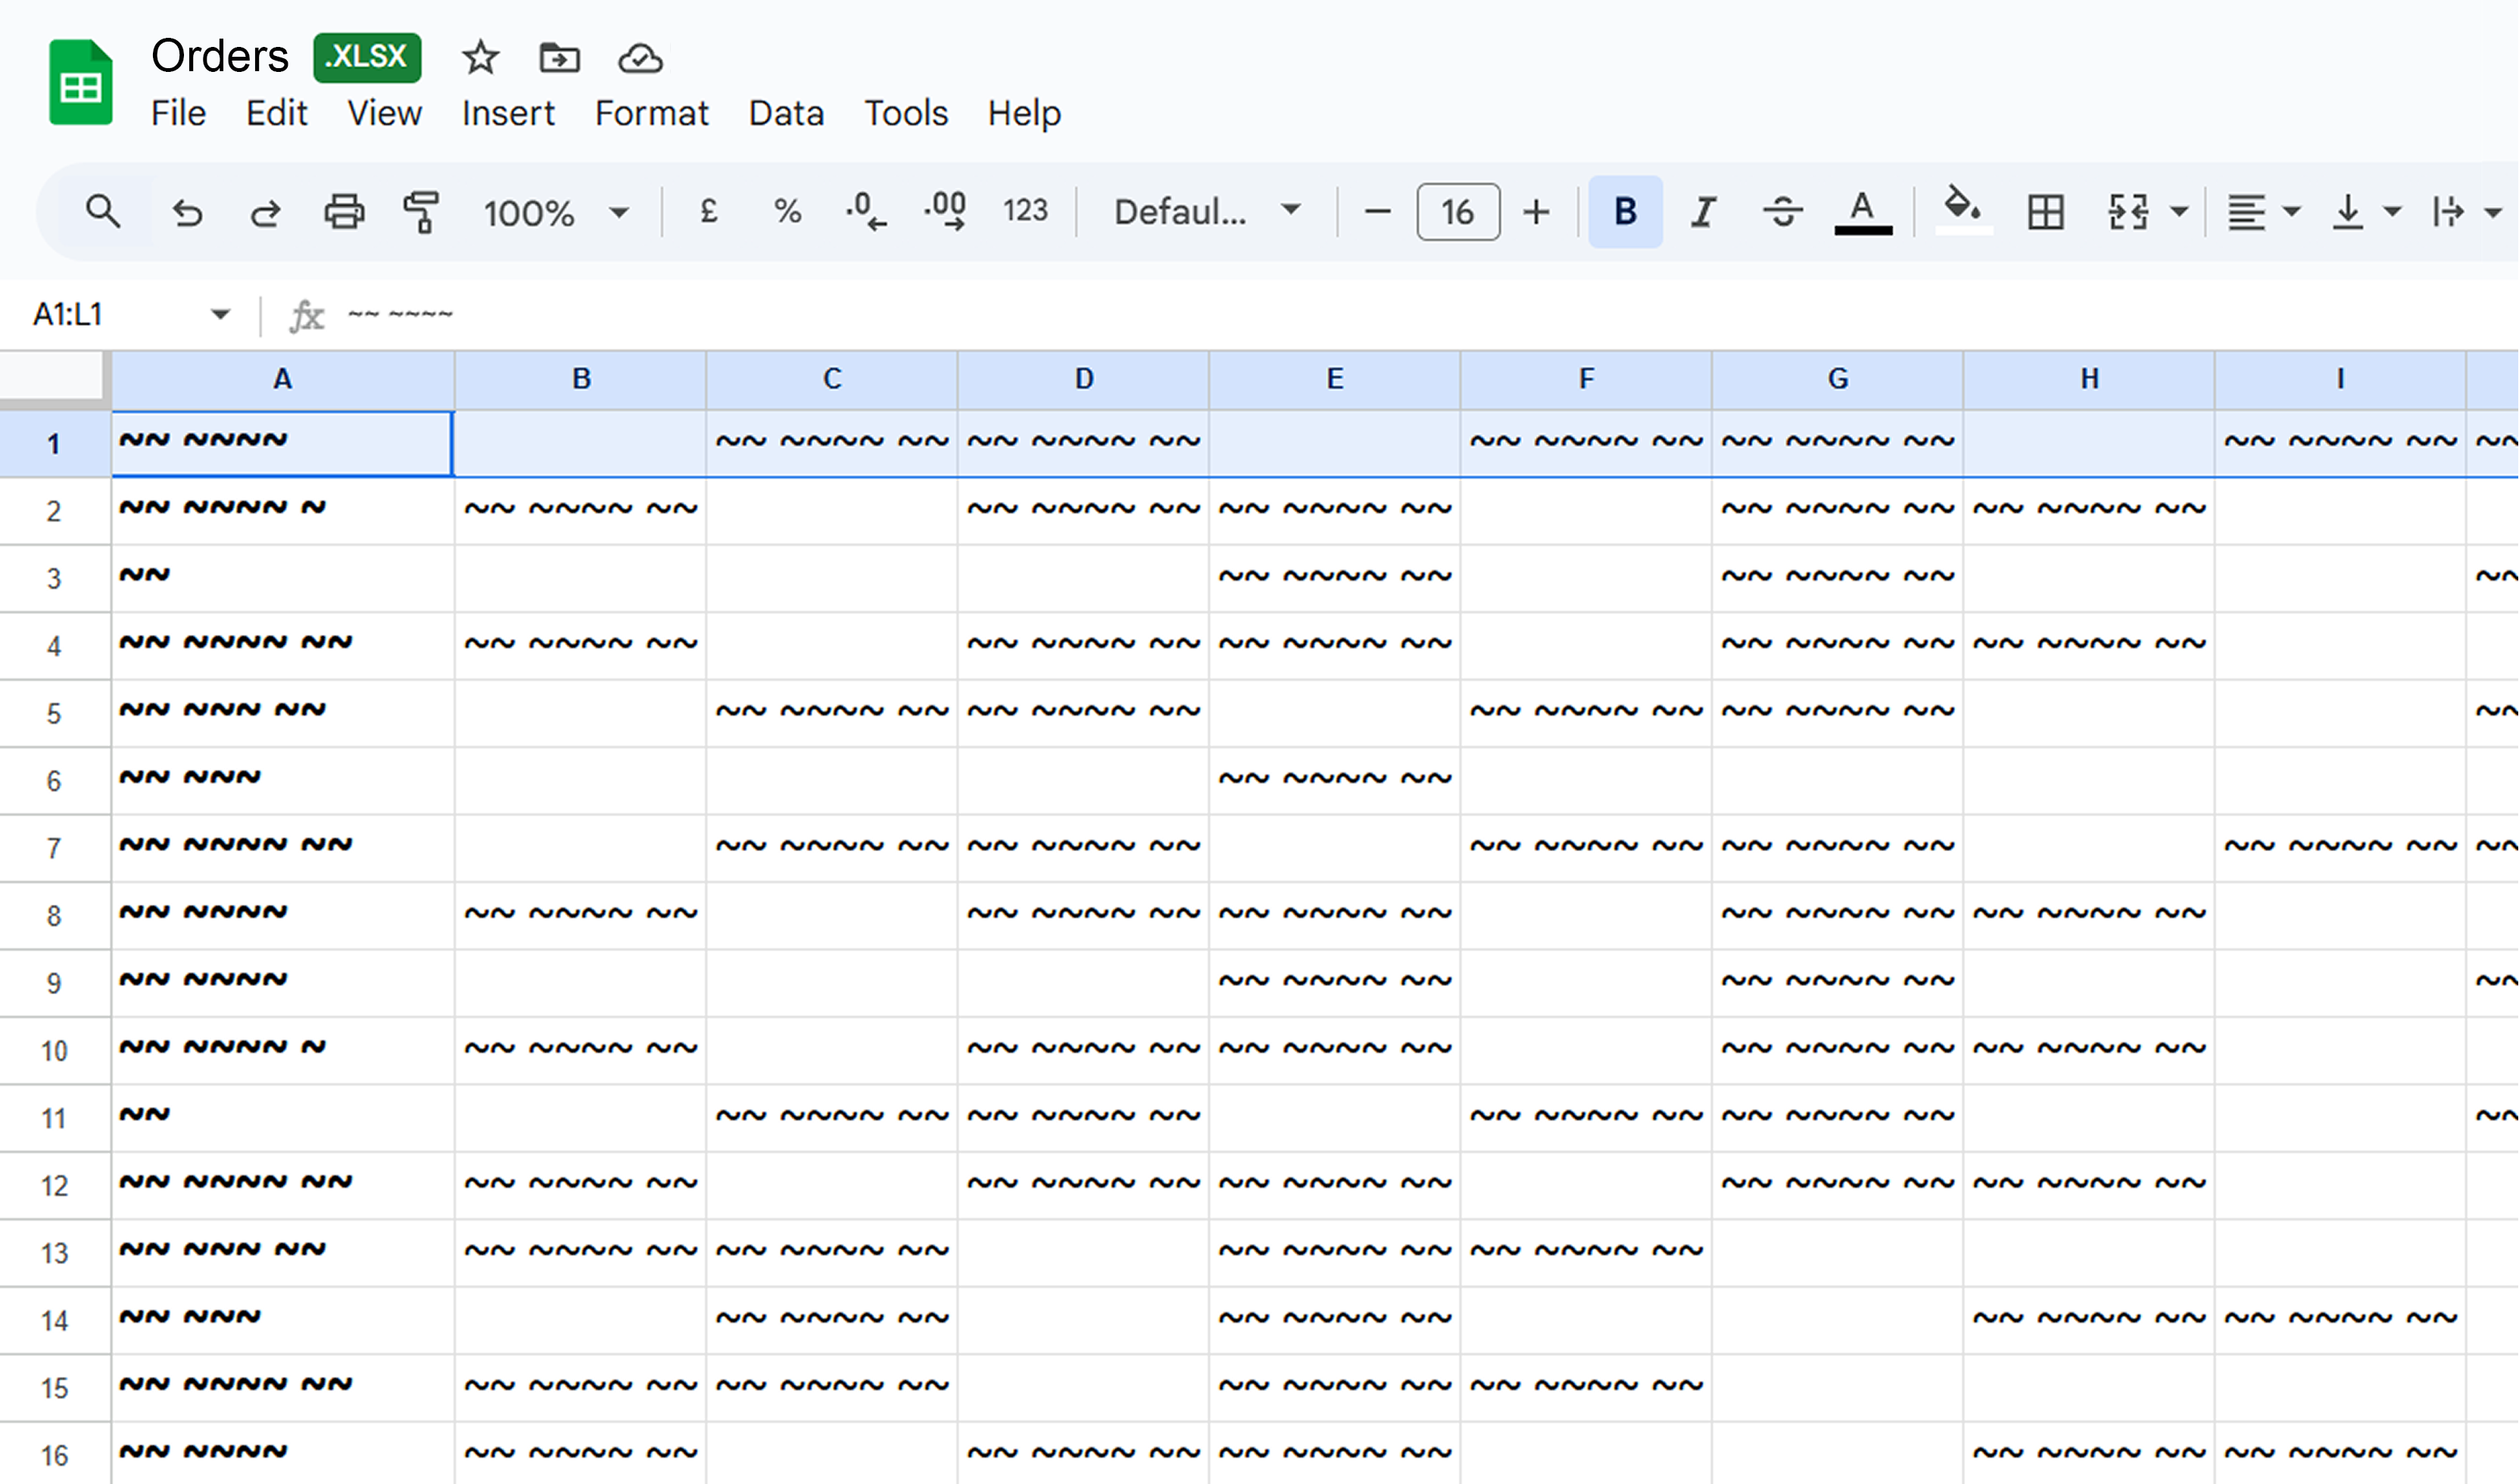Decrease decimal places
Image resolution: width=2519 pixels, height=1484 pixels.
click(x=864, y=211)
